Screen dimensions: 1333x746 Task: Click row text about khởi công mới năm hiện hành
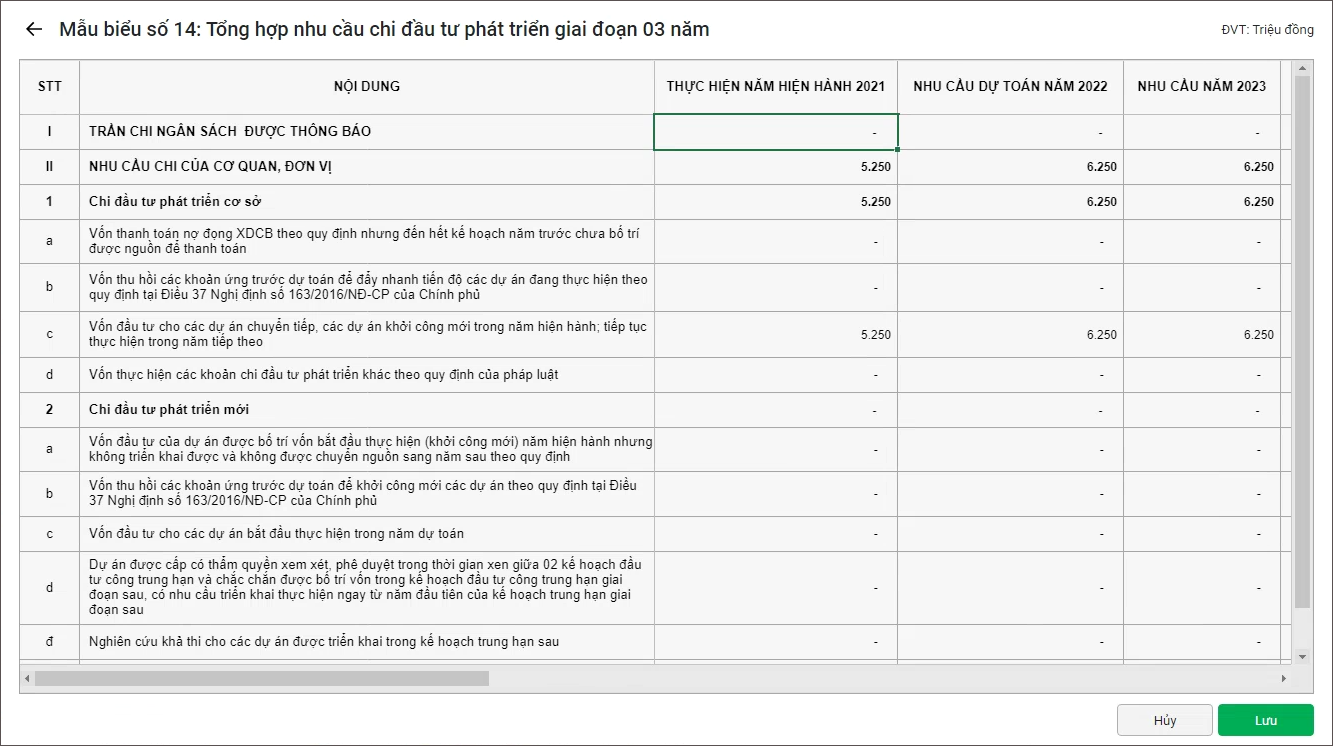[x=371, y=449]
